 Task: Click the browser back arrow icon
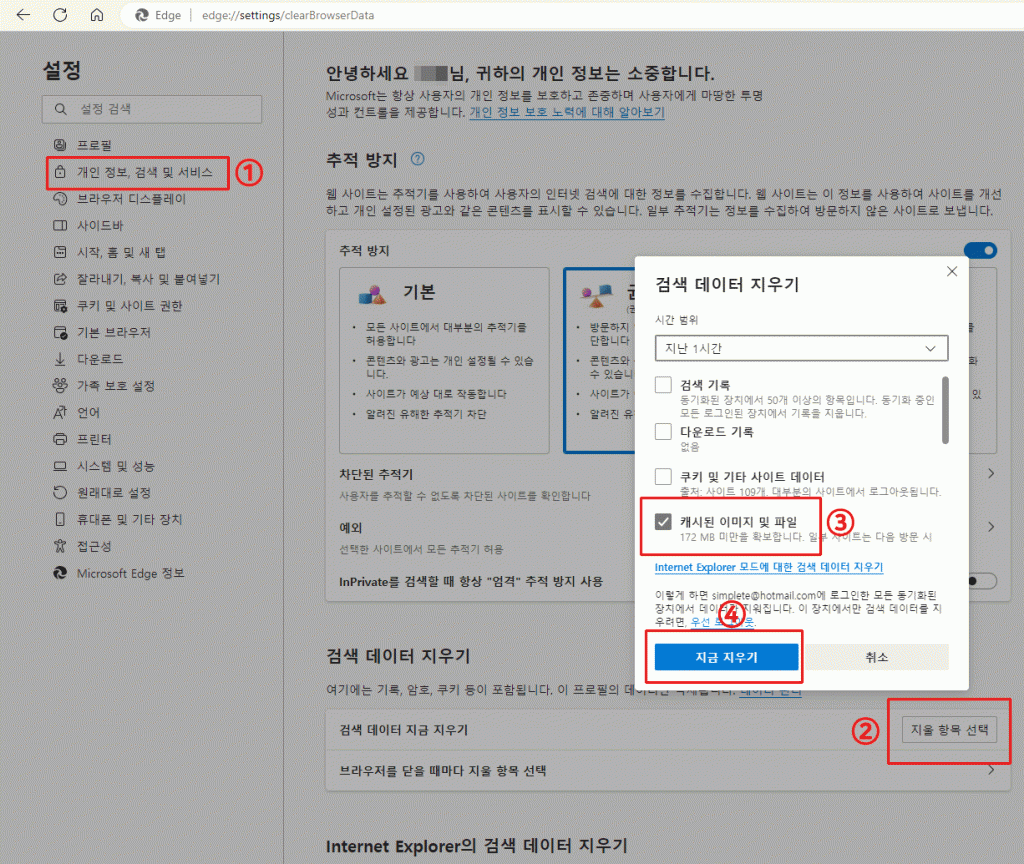23,16
